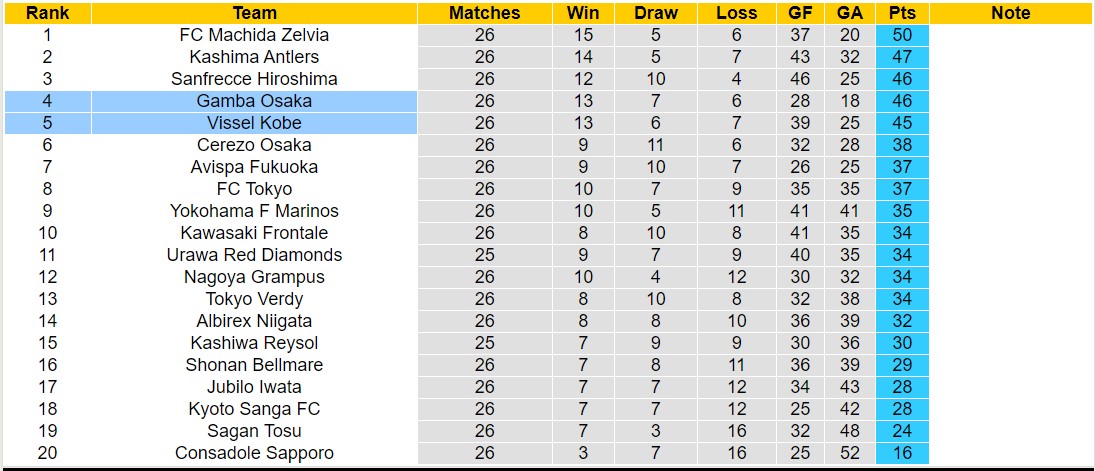This screenshot has width=1095, height=471.
Task: Open the Vissel Kobe team entry
Action: click(x=254, y=123)
